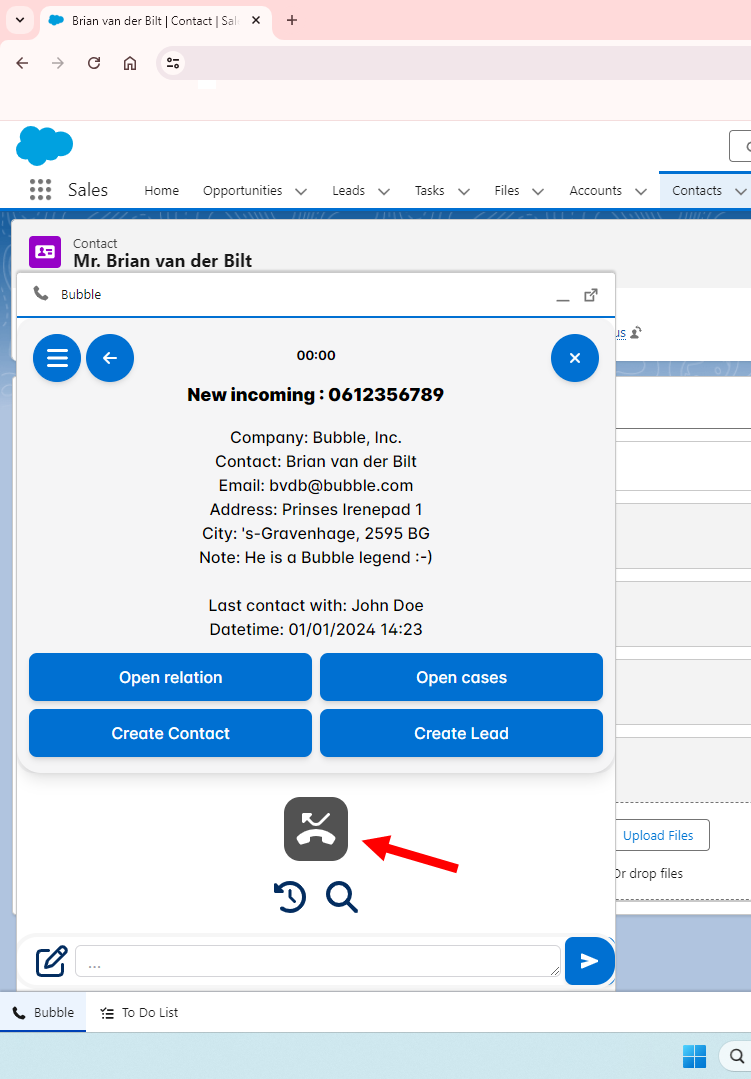
Task: Open To Do List in utility bar
Action: (x=140, y=1012)
